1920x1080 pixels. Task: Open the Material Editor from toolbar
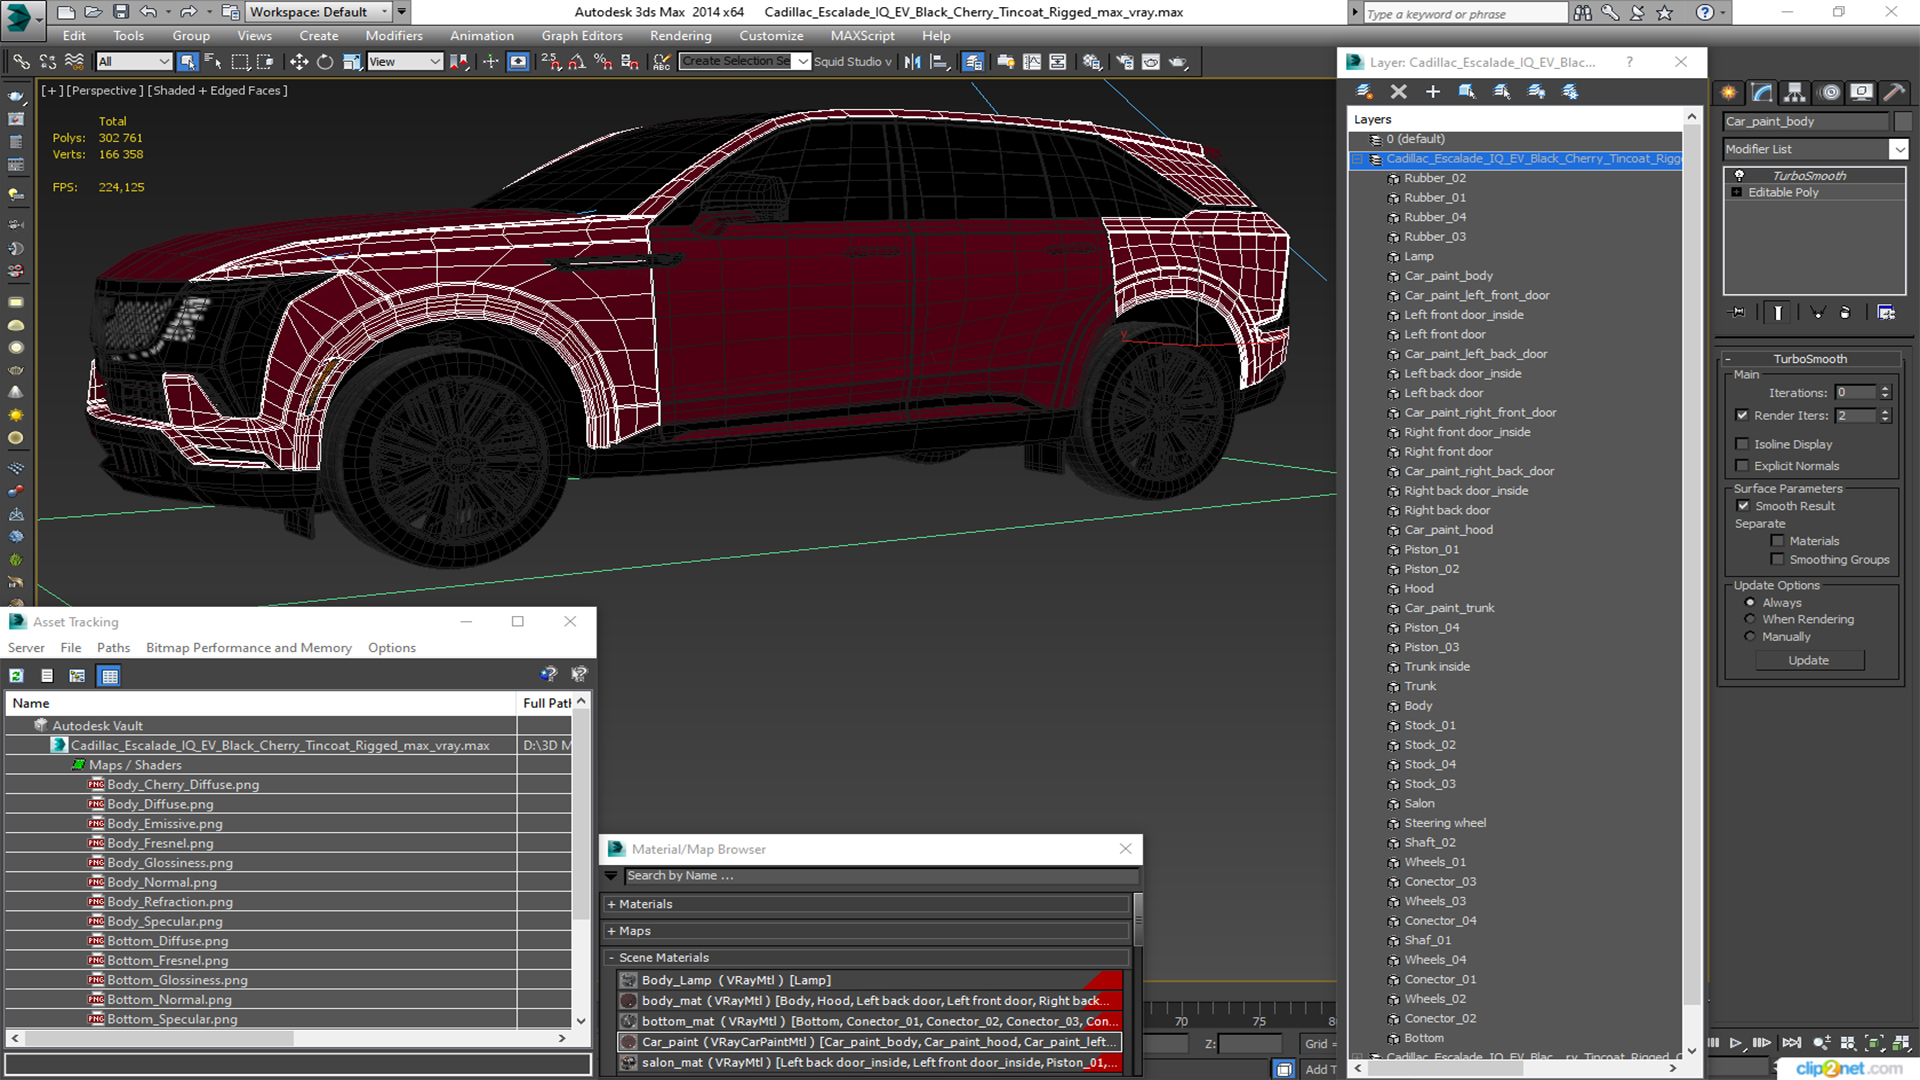pyautogui.click(x=1092, y=62)
